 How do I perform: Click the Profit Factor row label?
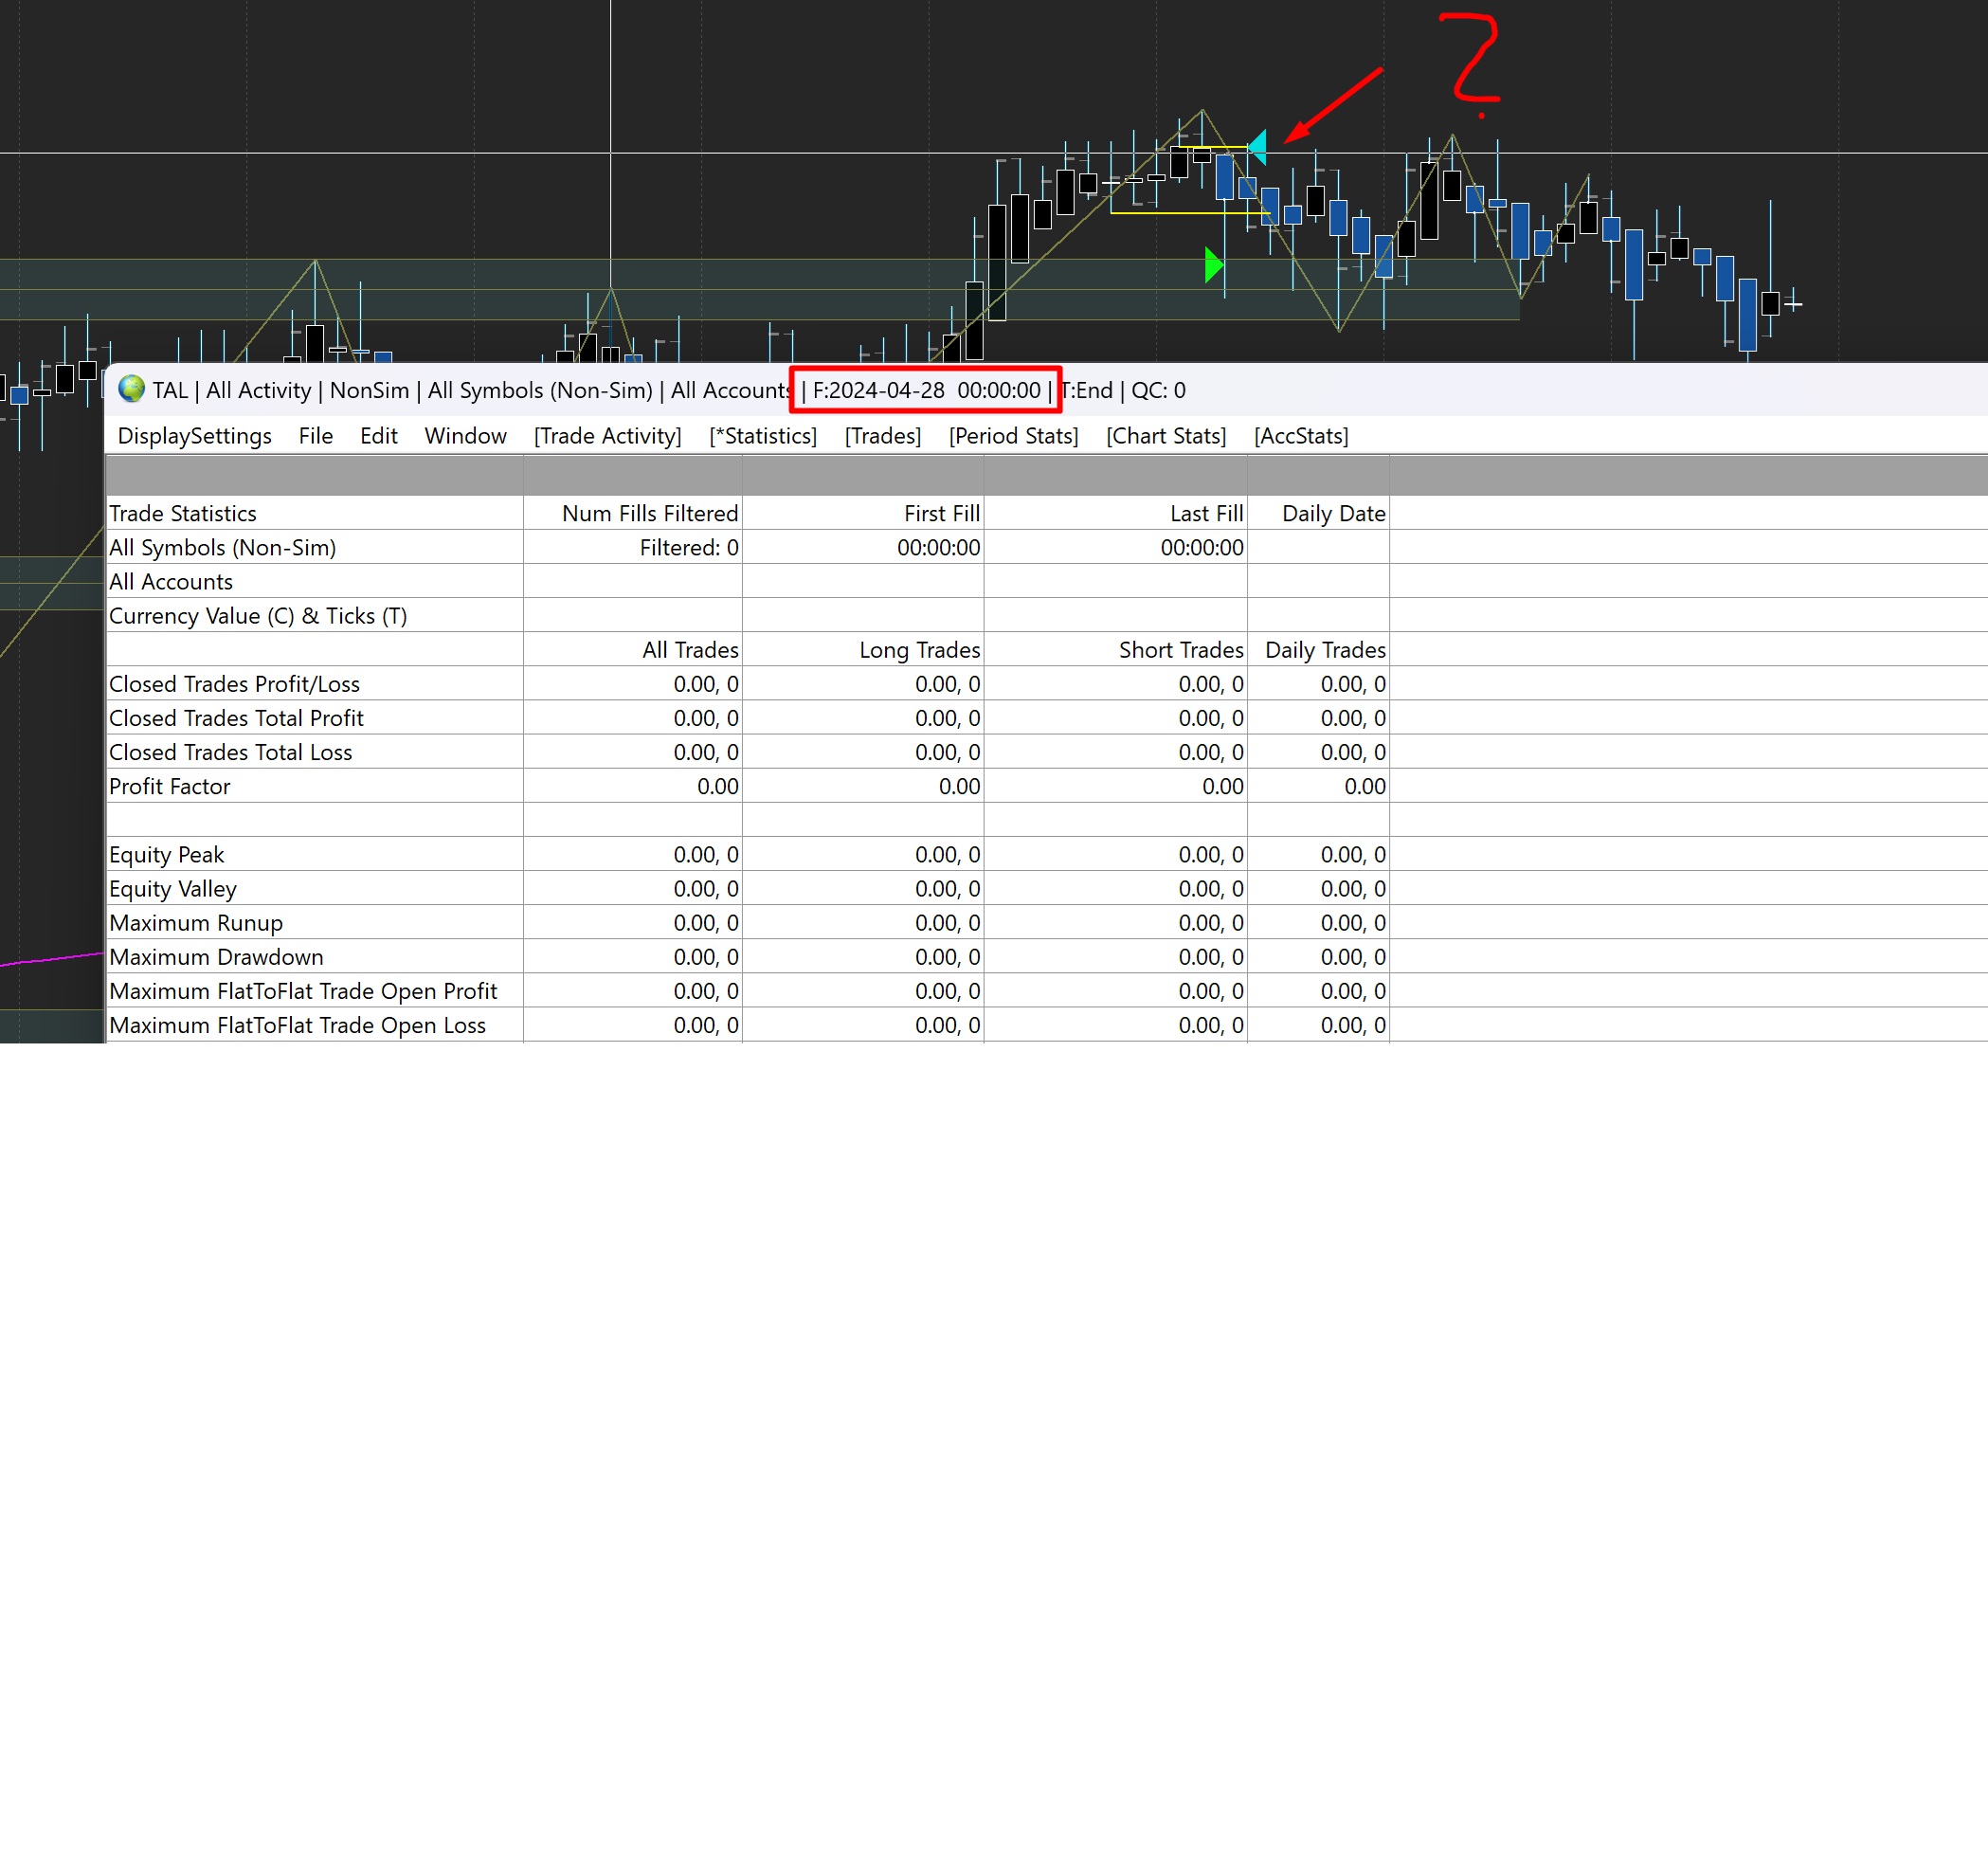(169, 786)
